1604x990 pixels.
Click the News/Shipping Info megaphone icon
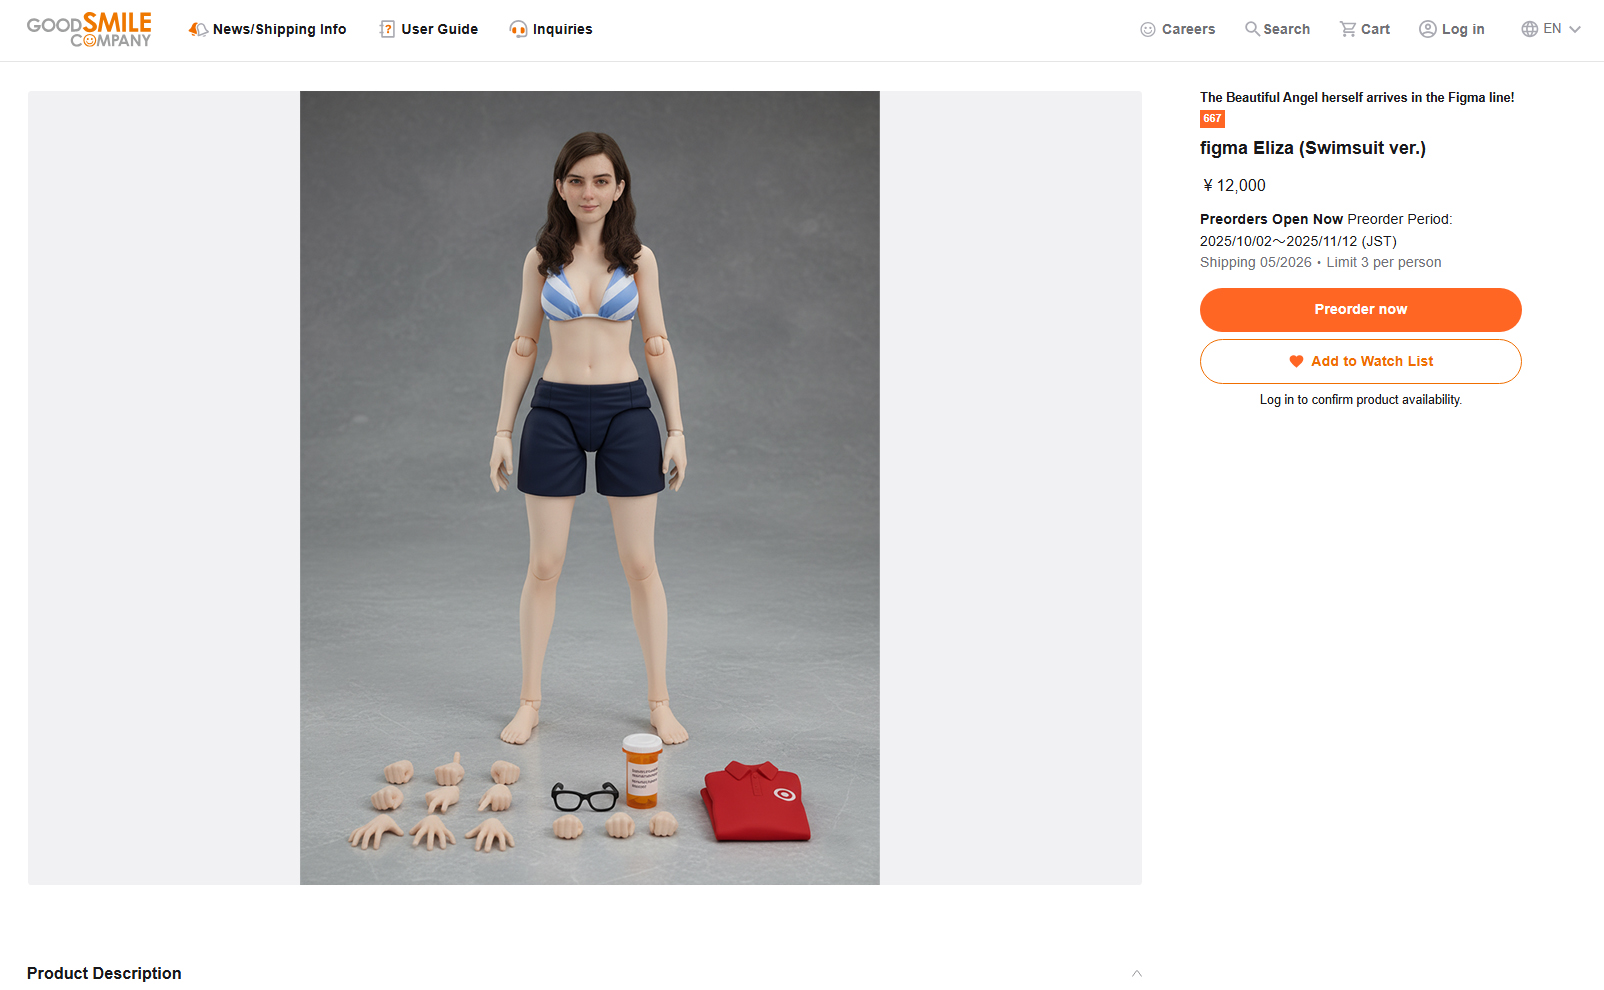pyautogui.click(x=198, y=29)
